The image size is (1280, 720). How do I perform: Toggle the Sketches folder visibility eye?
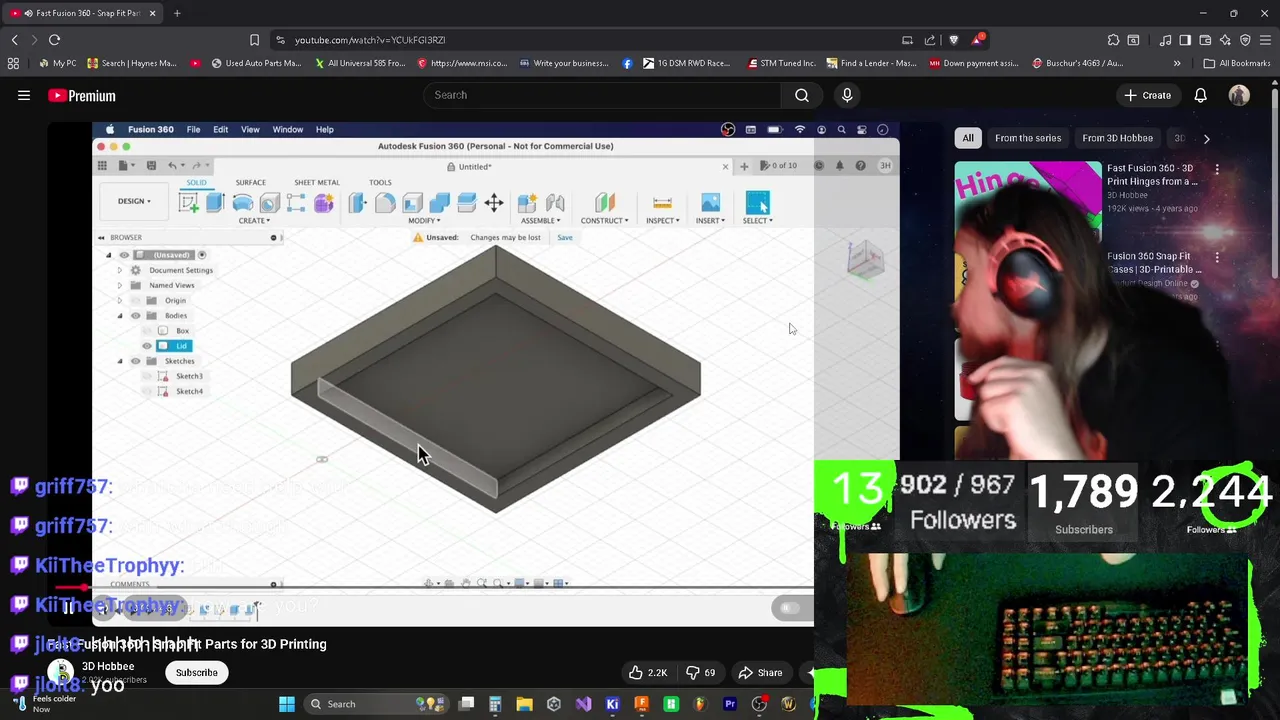(x=136, y=361)
